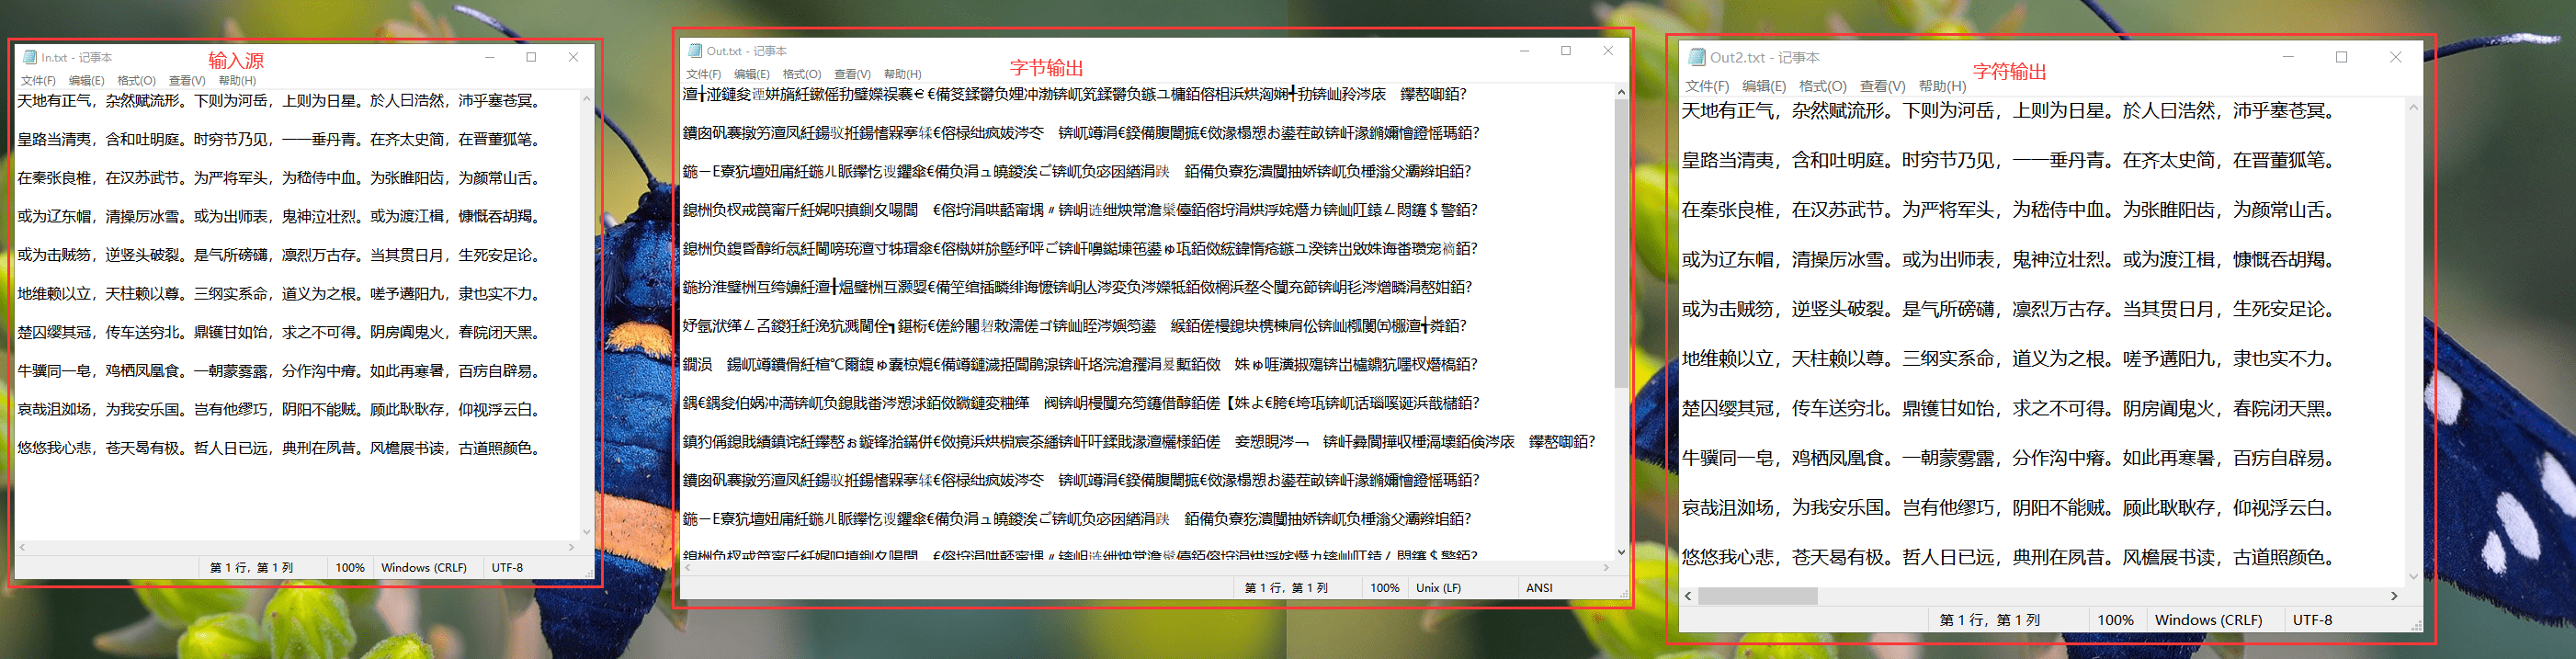Click vertical scroll up arrow in Out2.txt
2576x659 pixels.
(x=2413, y=107)
